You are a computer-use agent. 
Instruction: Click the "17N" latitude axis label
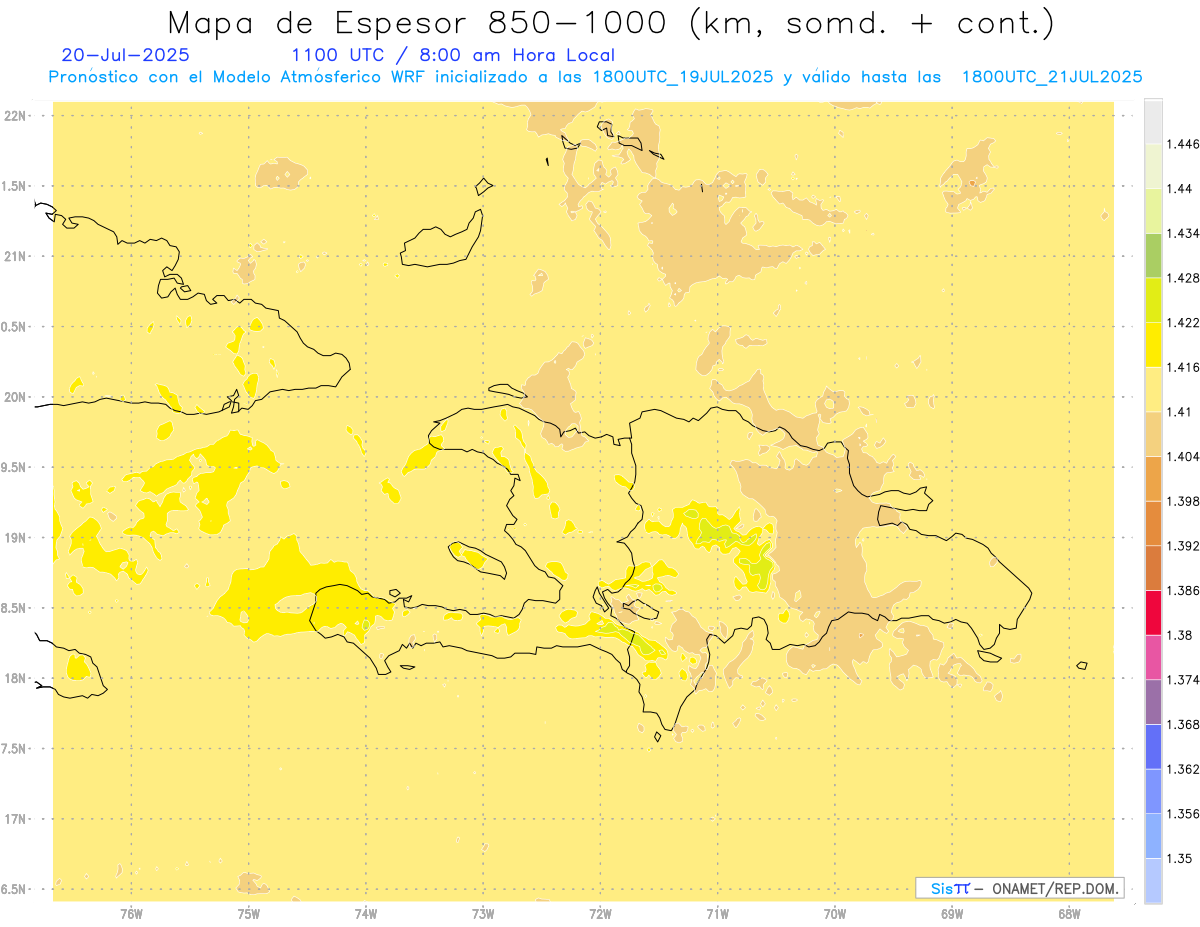point(16,820)
